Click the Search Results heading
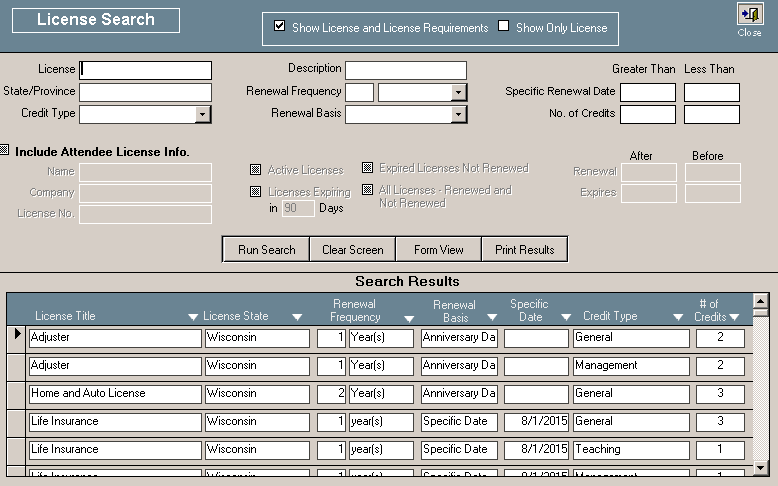The height and width of the screenshot is (486, 778). pyautogui.click(x=407, y=281)
